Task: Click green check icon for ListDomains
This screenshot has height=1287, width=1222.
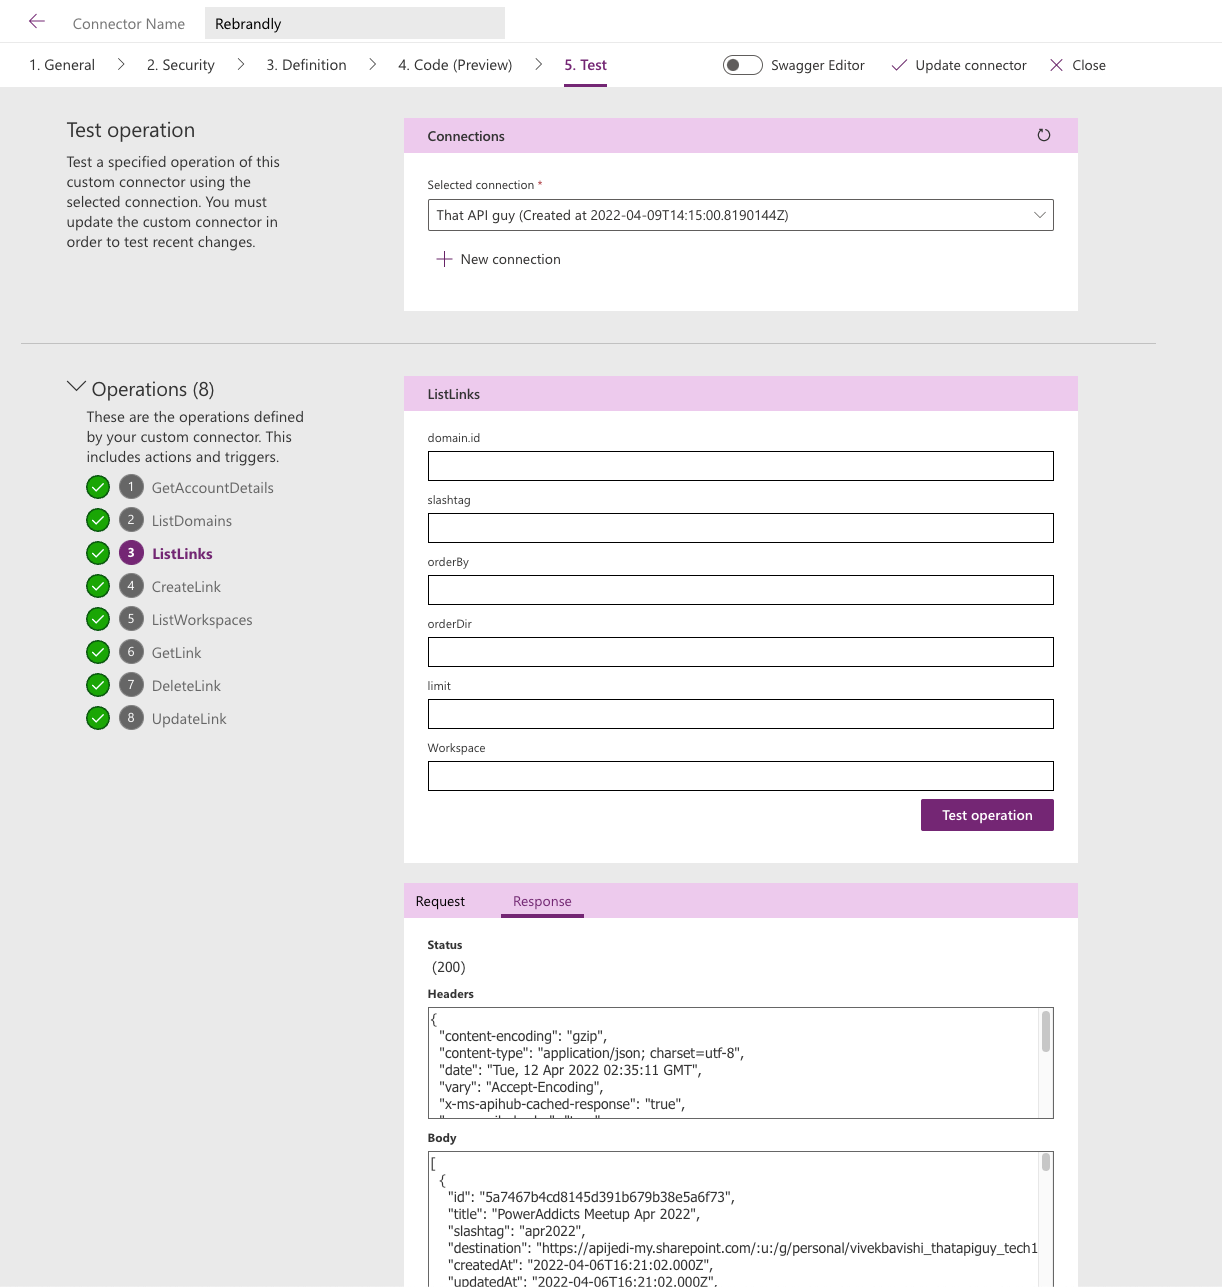Action: pyautogui.click(x=98, y=520)
